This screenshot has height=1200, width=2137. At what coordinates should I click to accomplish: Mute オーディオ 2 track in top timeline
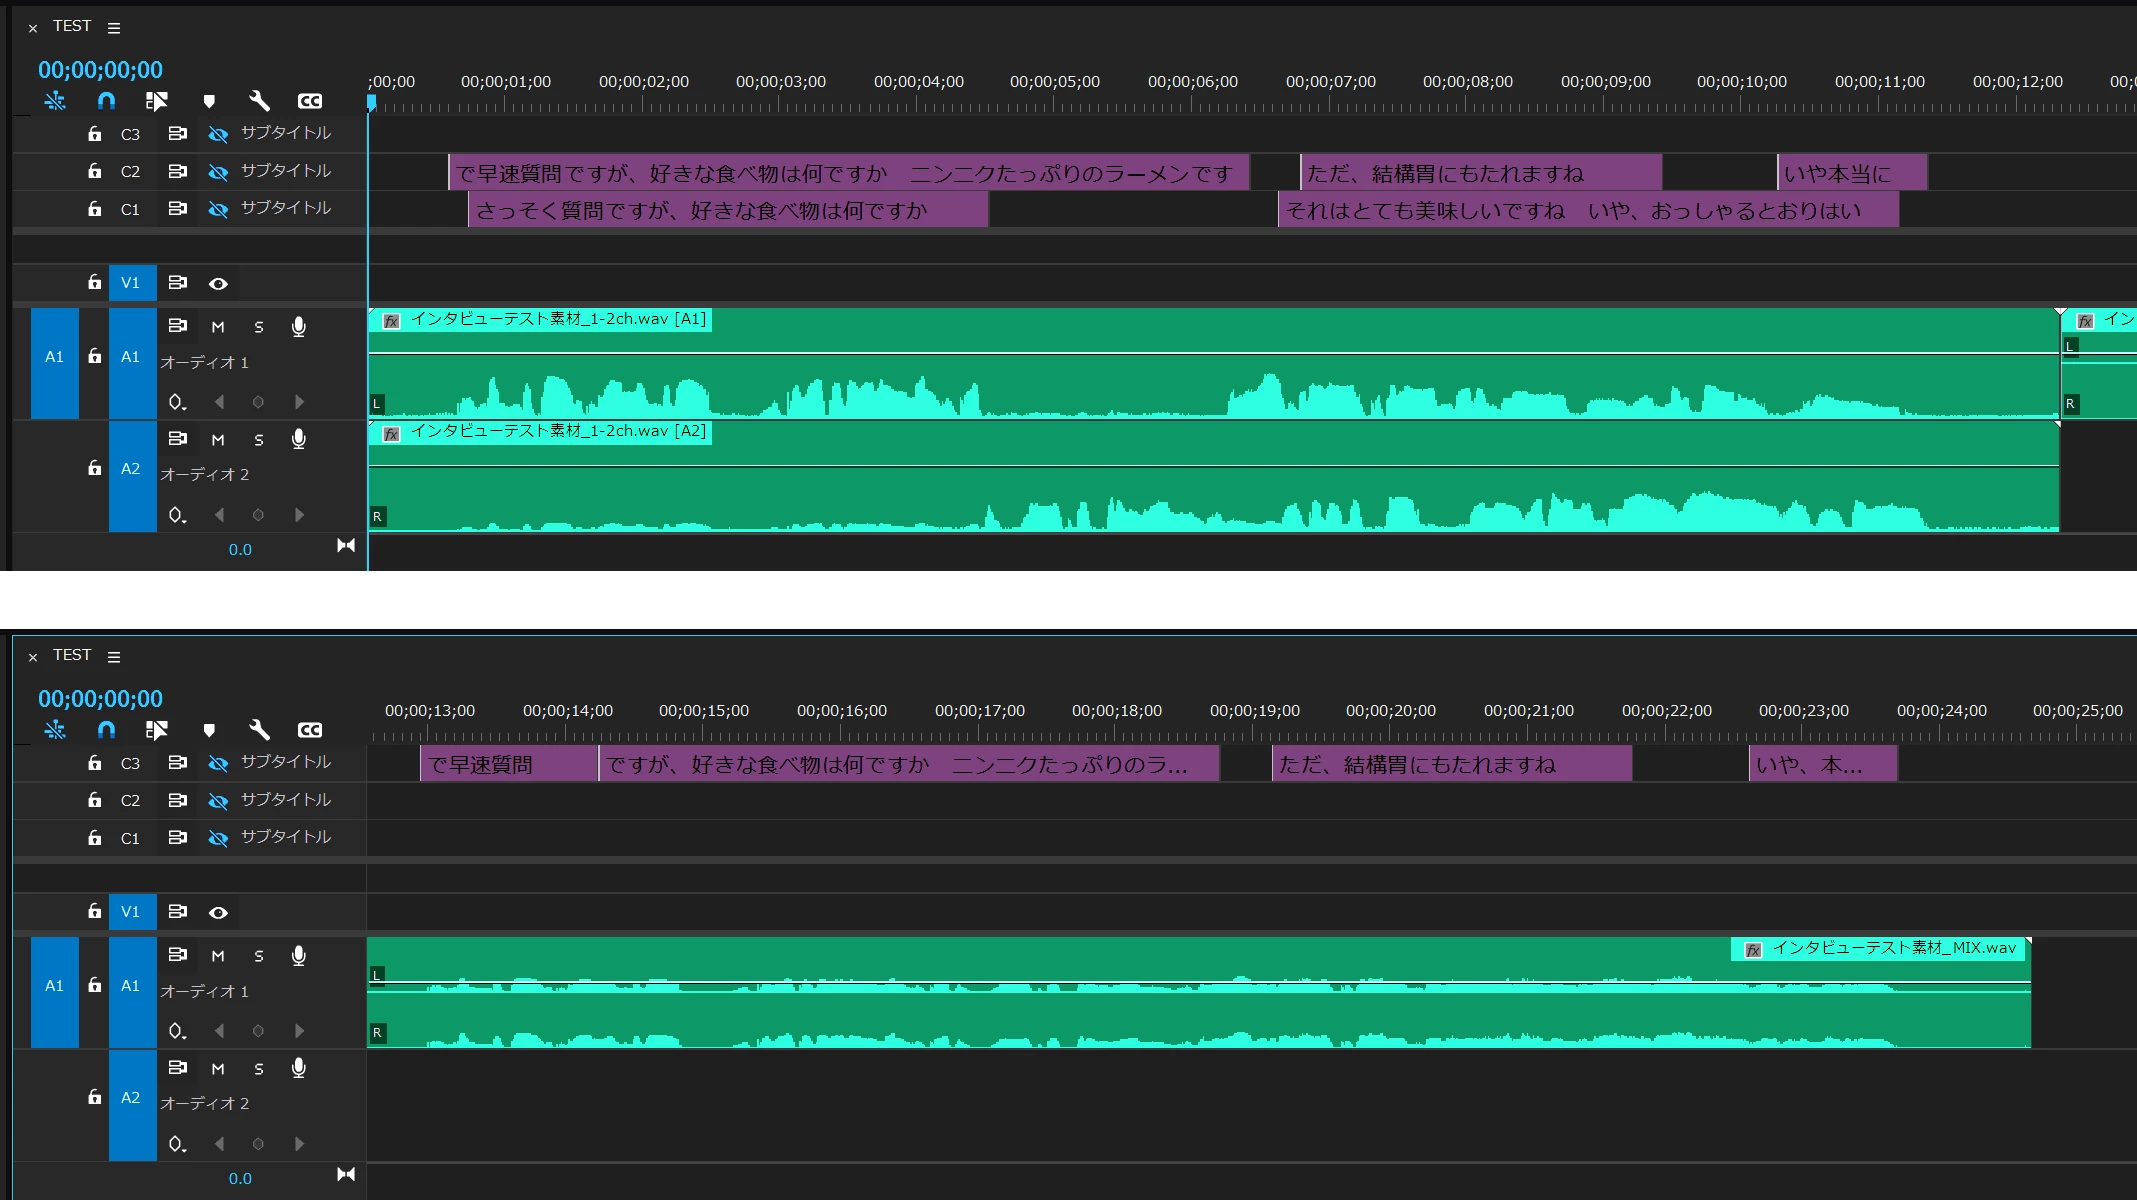pyautogui.click(x=218, y=440)
